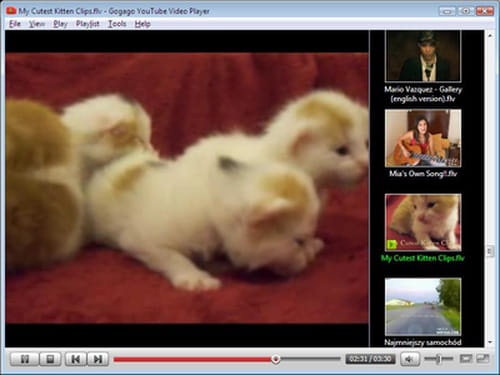Viewport: 500px width, 375px height.
Task: Select the Najmniejszy samochód road thumbnail
Action: click(423, 307)
